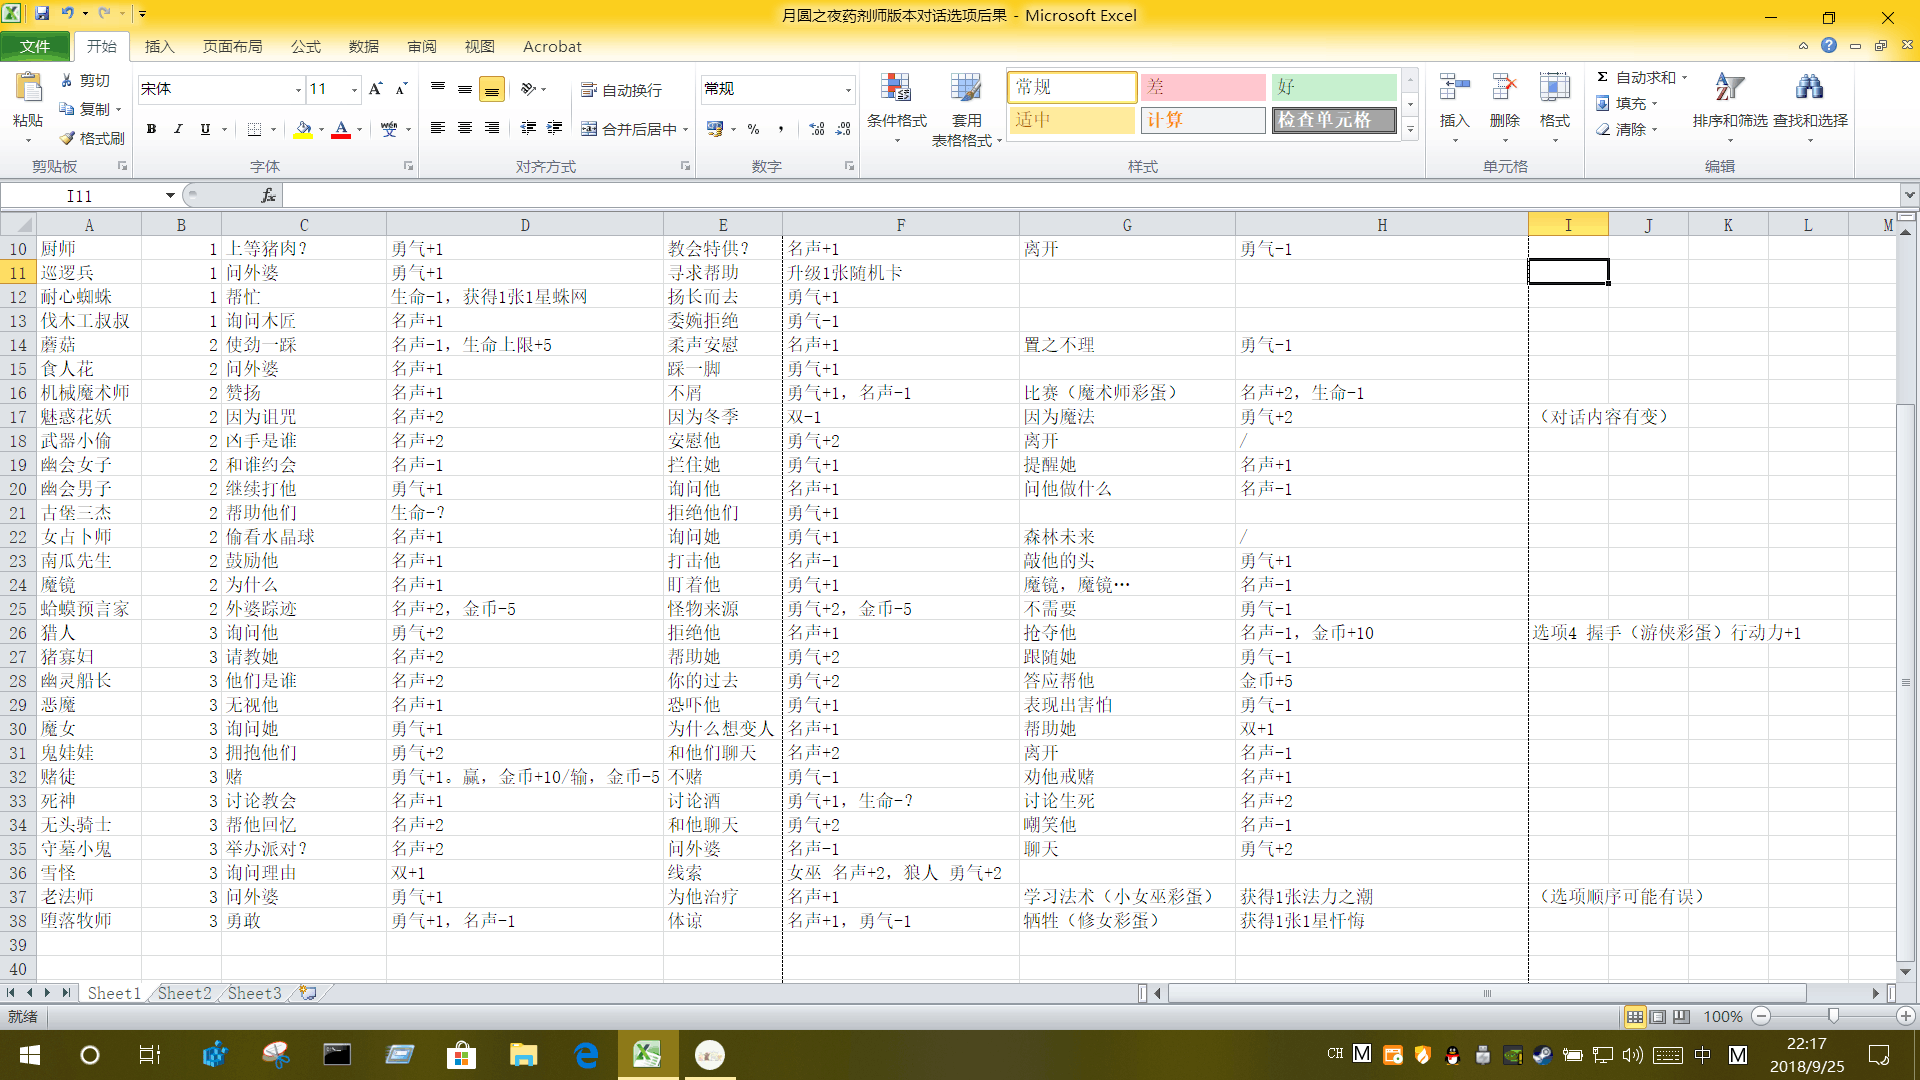Click the Insert cells (插入) icon
Image resolution: width=1920 pixels, height=1080 pixels.
(x=1454, y=88)
